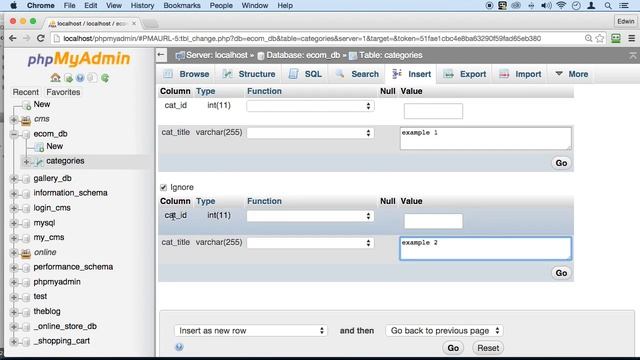This screenshot has width=640, height=360.
Task: Click the phpMyAdmin logo
Action: tap(79, 59)
